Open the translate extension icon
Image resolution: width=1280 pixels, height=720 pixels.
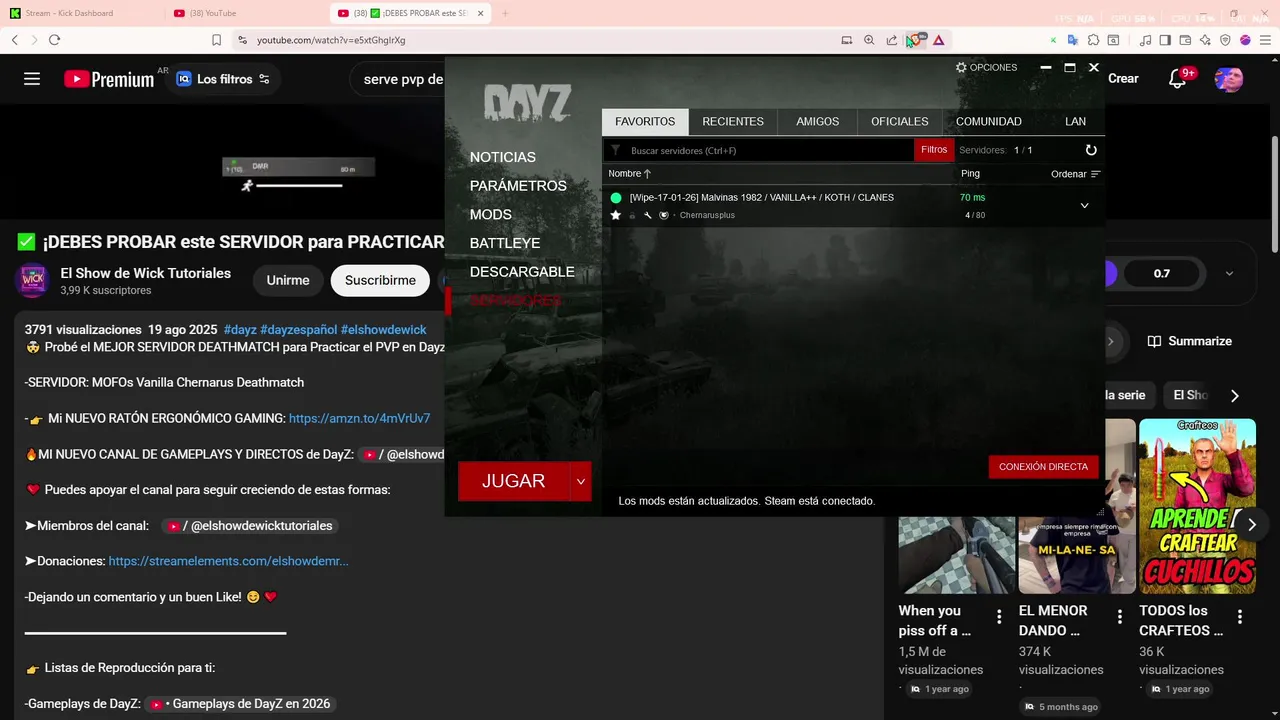point(1073,40)
